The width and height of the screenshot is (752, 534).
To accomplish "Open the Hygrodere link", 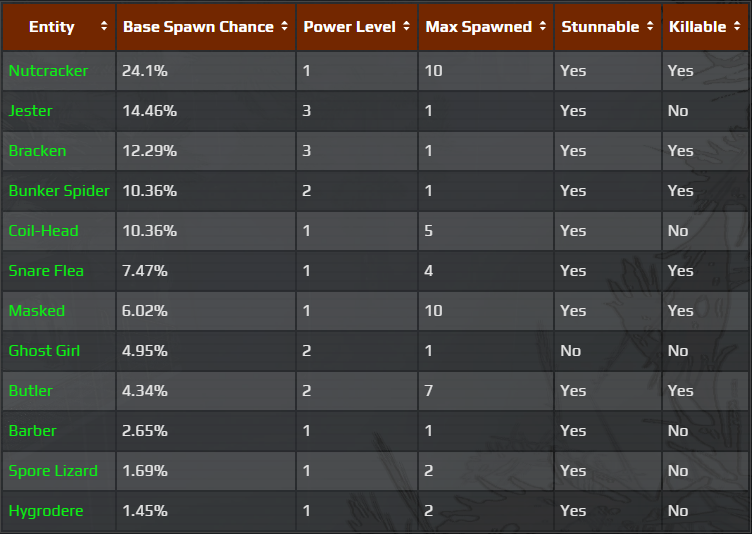I will pyautogui.click(x=46, y=511).
